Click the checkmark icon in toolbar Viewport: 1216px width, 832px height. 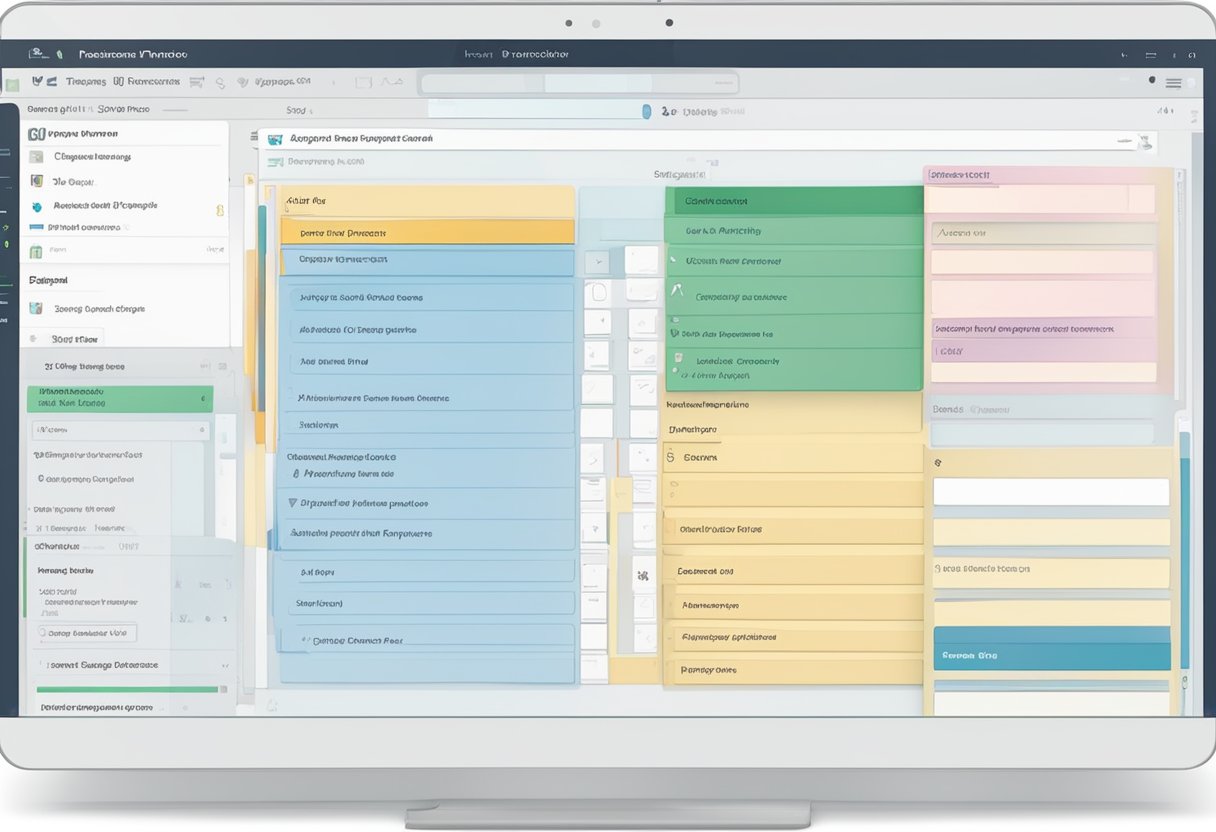37,82
